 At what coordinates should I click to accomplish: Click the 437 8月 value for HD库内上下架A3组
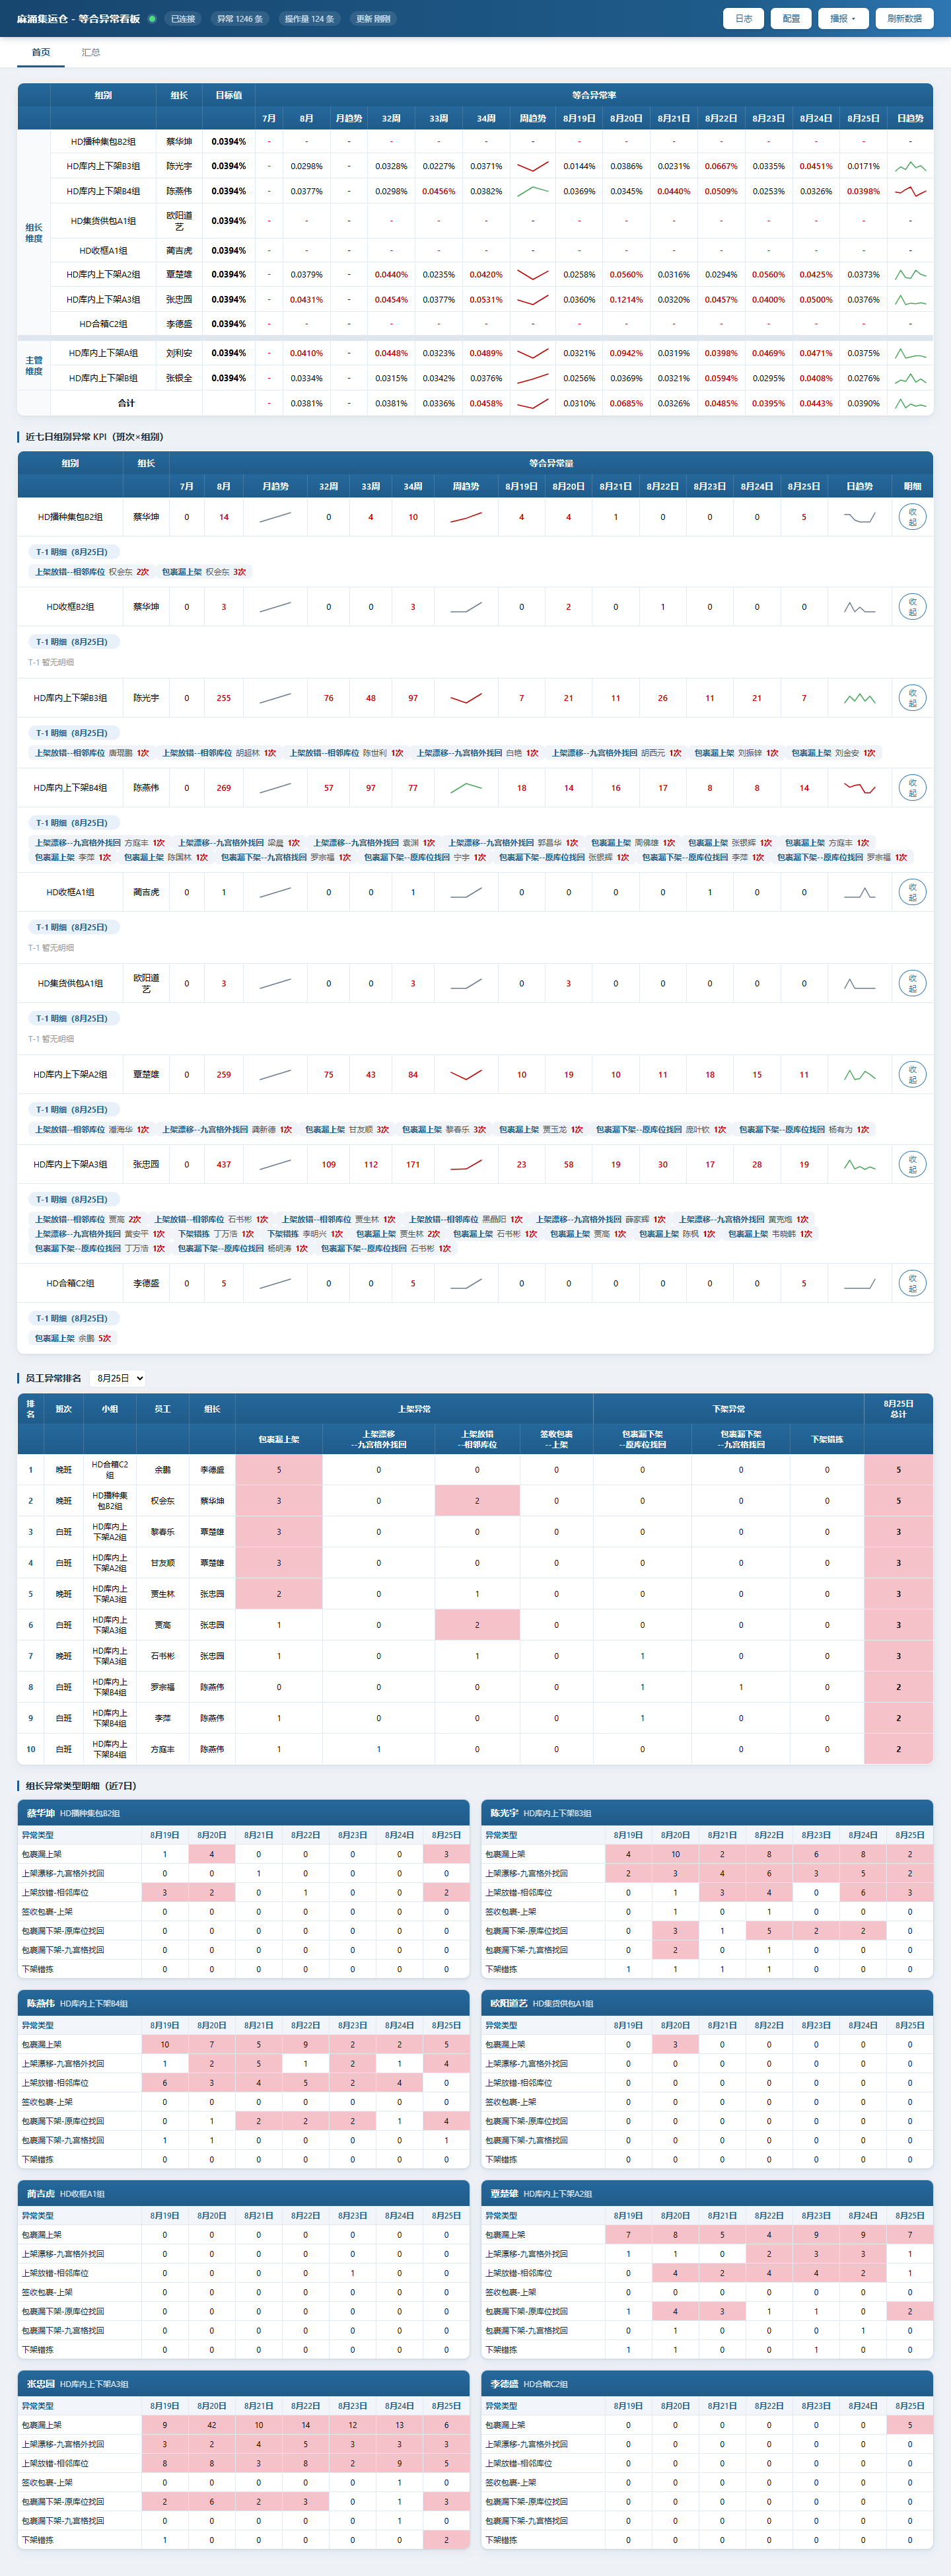[224, 1164]
